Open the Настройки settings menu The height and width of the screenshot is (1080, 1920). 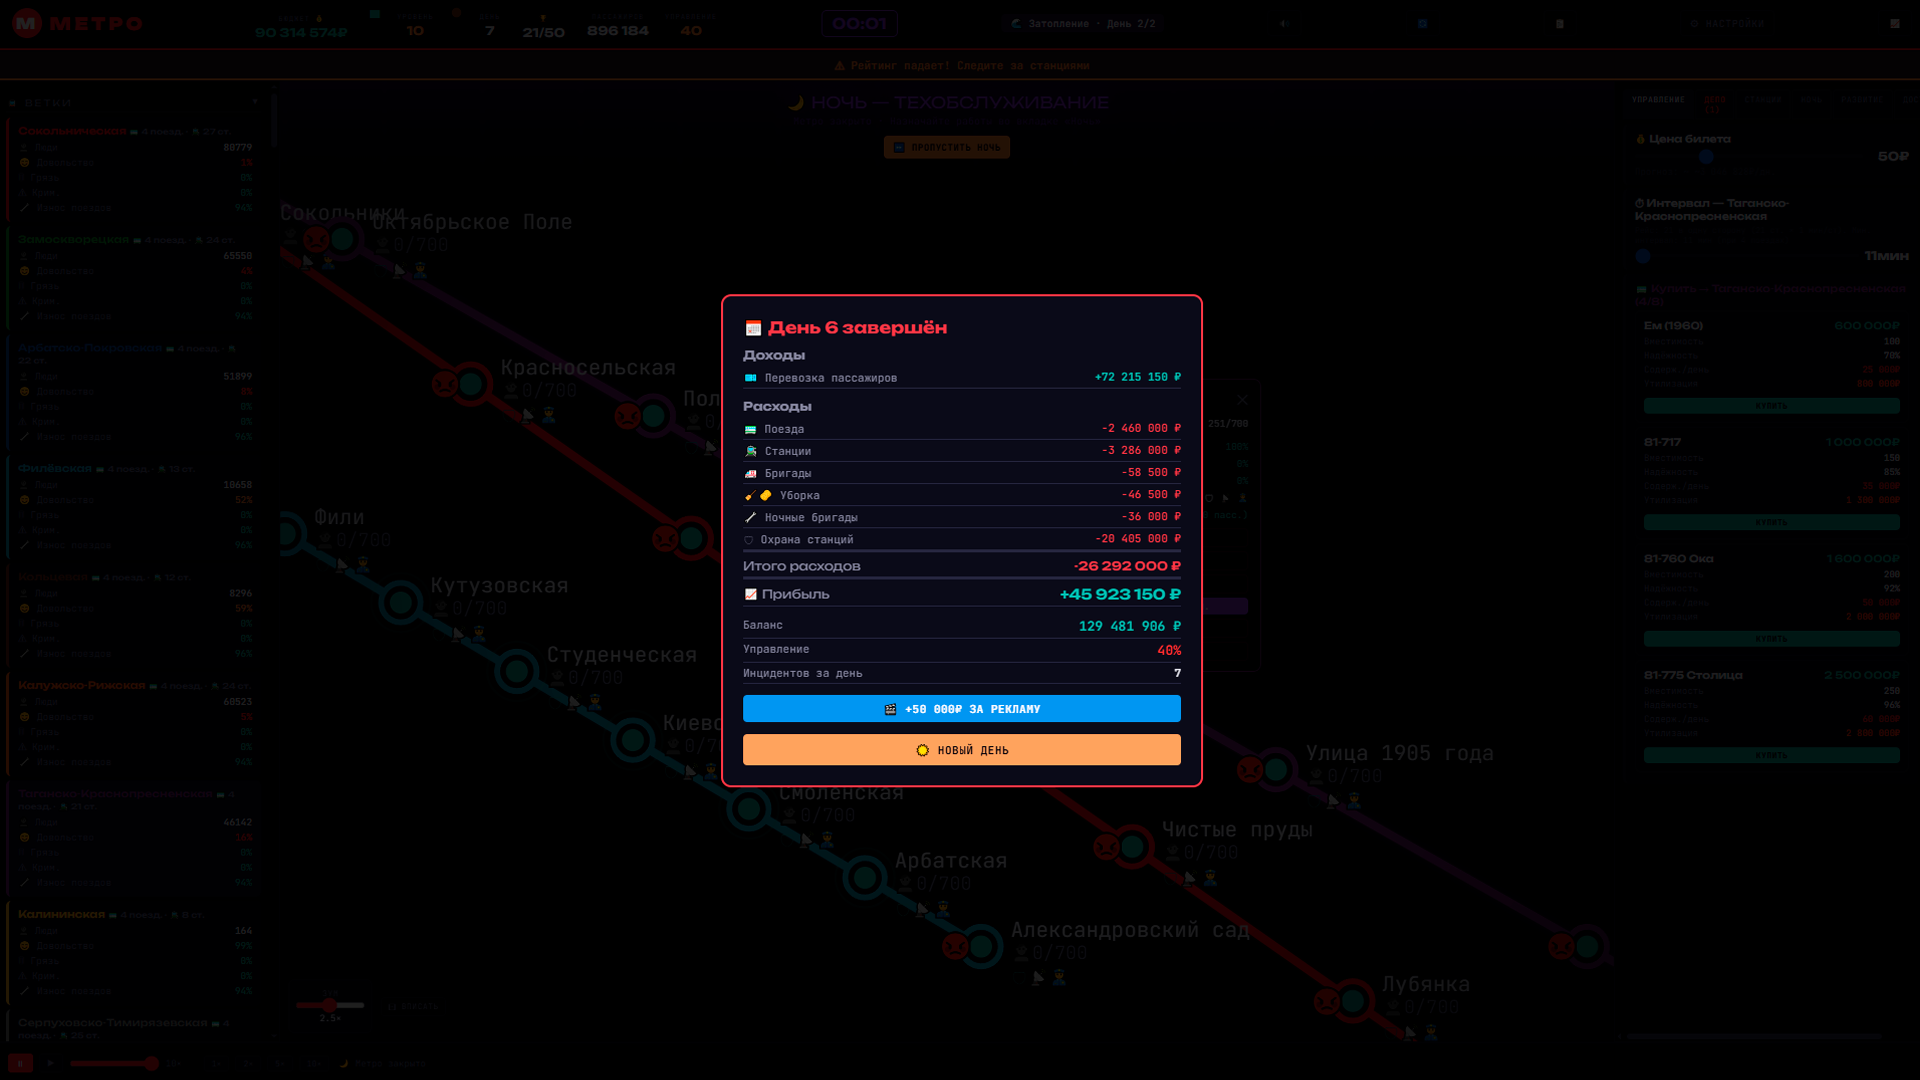pyautogui.click(x=1727, y=24)
